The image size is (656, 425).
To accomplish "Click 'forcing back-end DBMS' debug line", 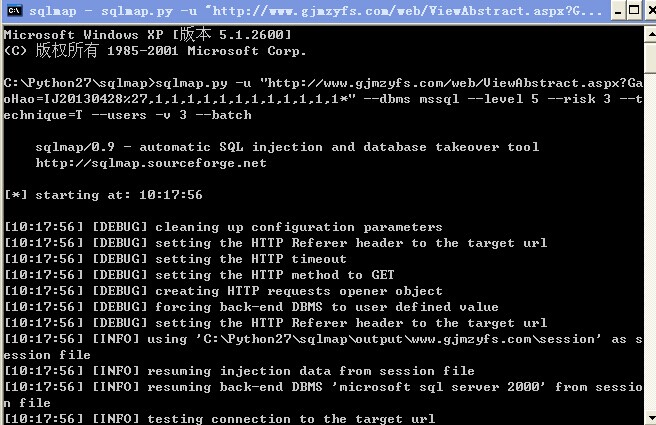I will click(x=251, y=307).
